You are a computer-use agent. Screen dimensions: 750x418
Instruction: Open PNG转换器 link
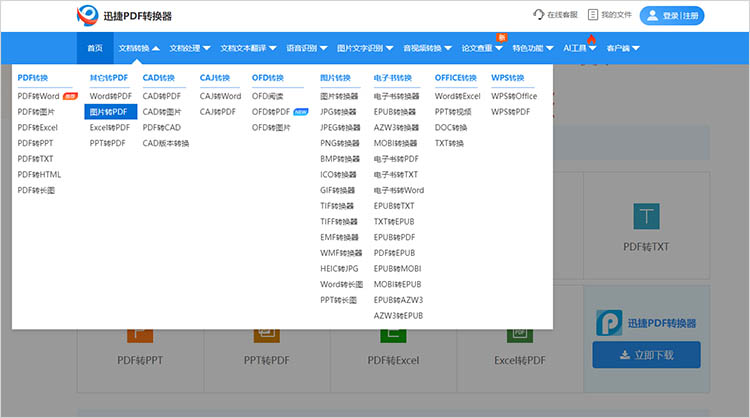(x=340, y=143)
